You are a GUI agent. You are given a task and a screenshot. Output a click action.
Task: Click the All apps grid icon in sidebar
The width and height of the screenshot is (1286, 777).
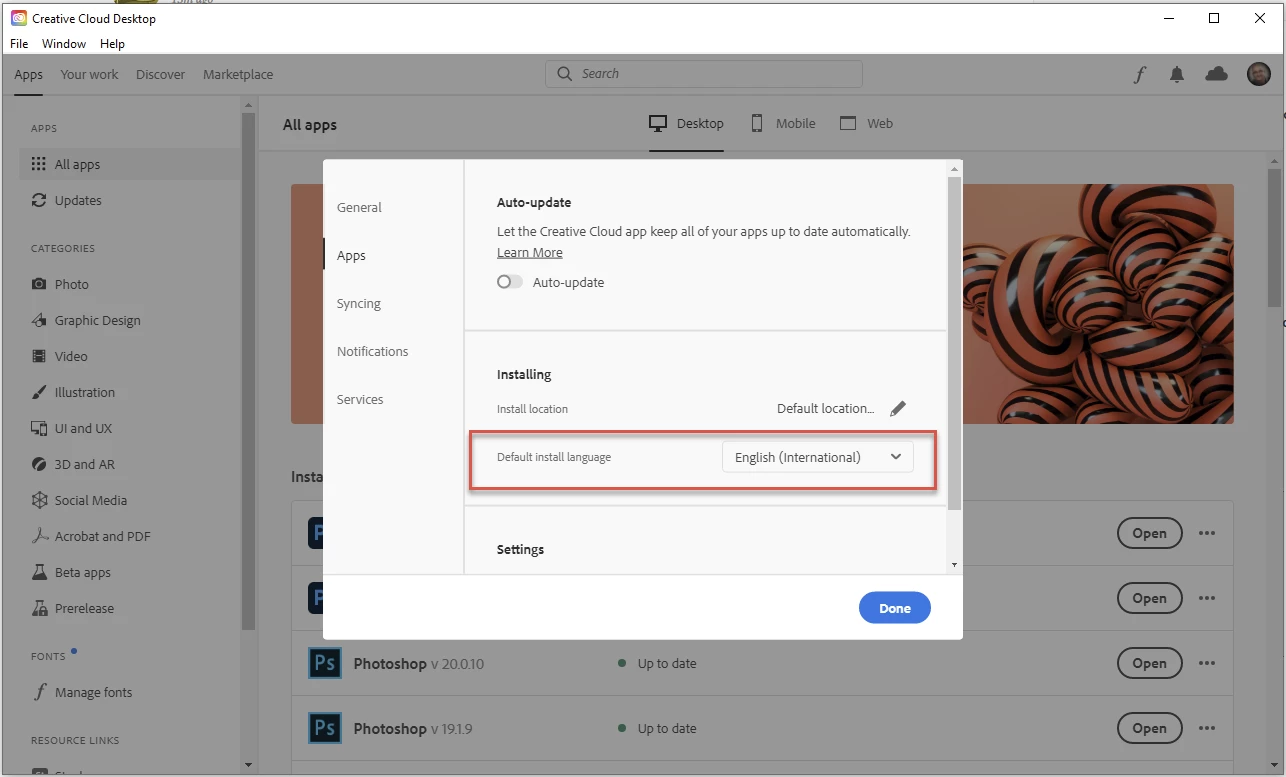coord(39,164)
